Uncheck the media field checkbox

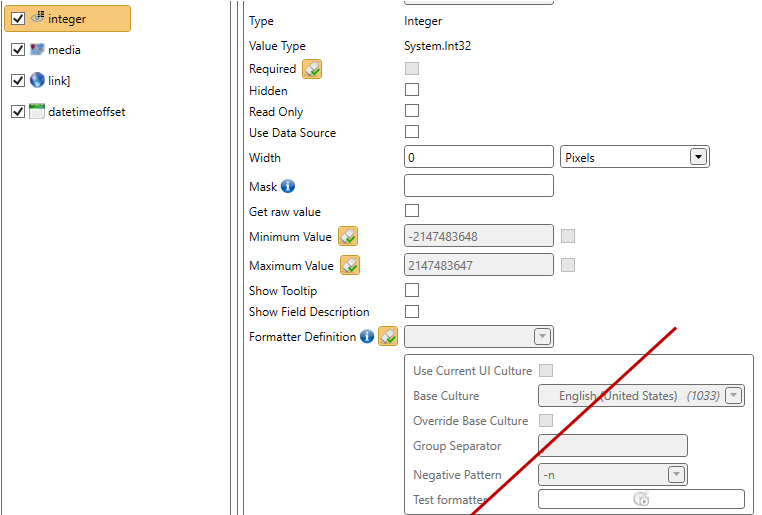(18, 50)
